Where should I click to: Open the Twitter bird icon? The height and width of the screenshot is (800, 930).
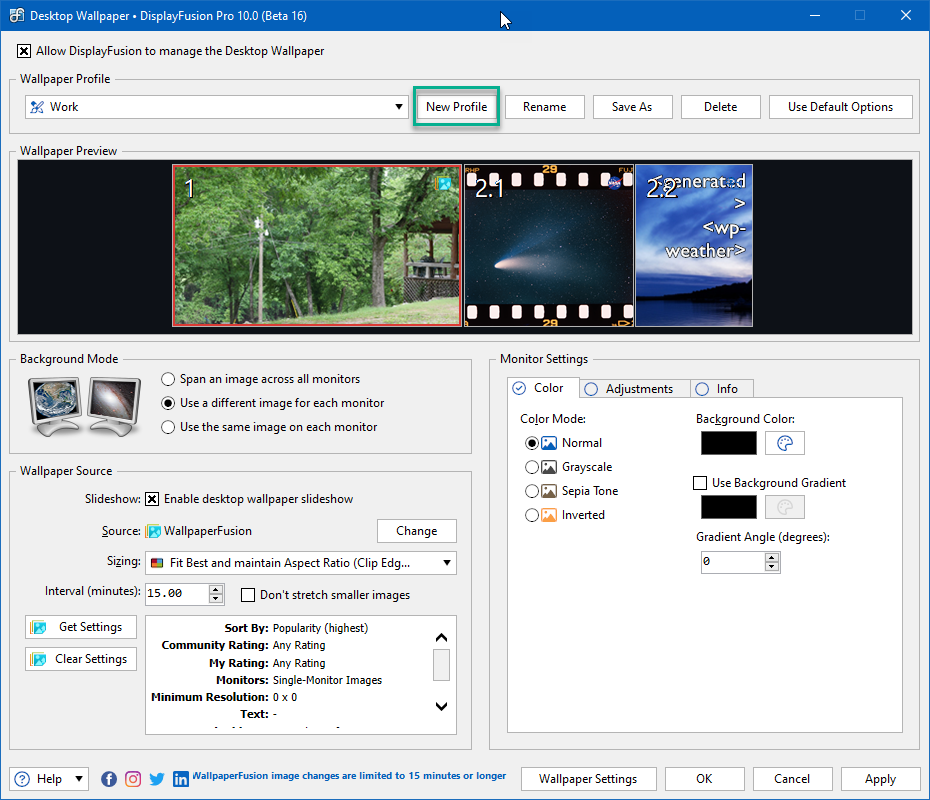[x=157, y=779]
